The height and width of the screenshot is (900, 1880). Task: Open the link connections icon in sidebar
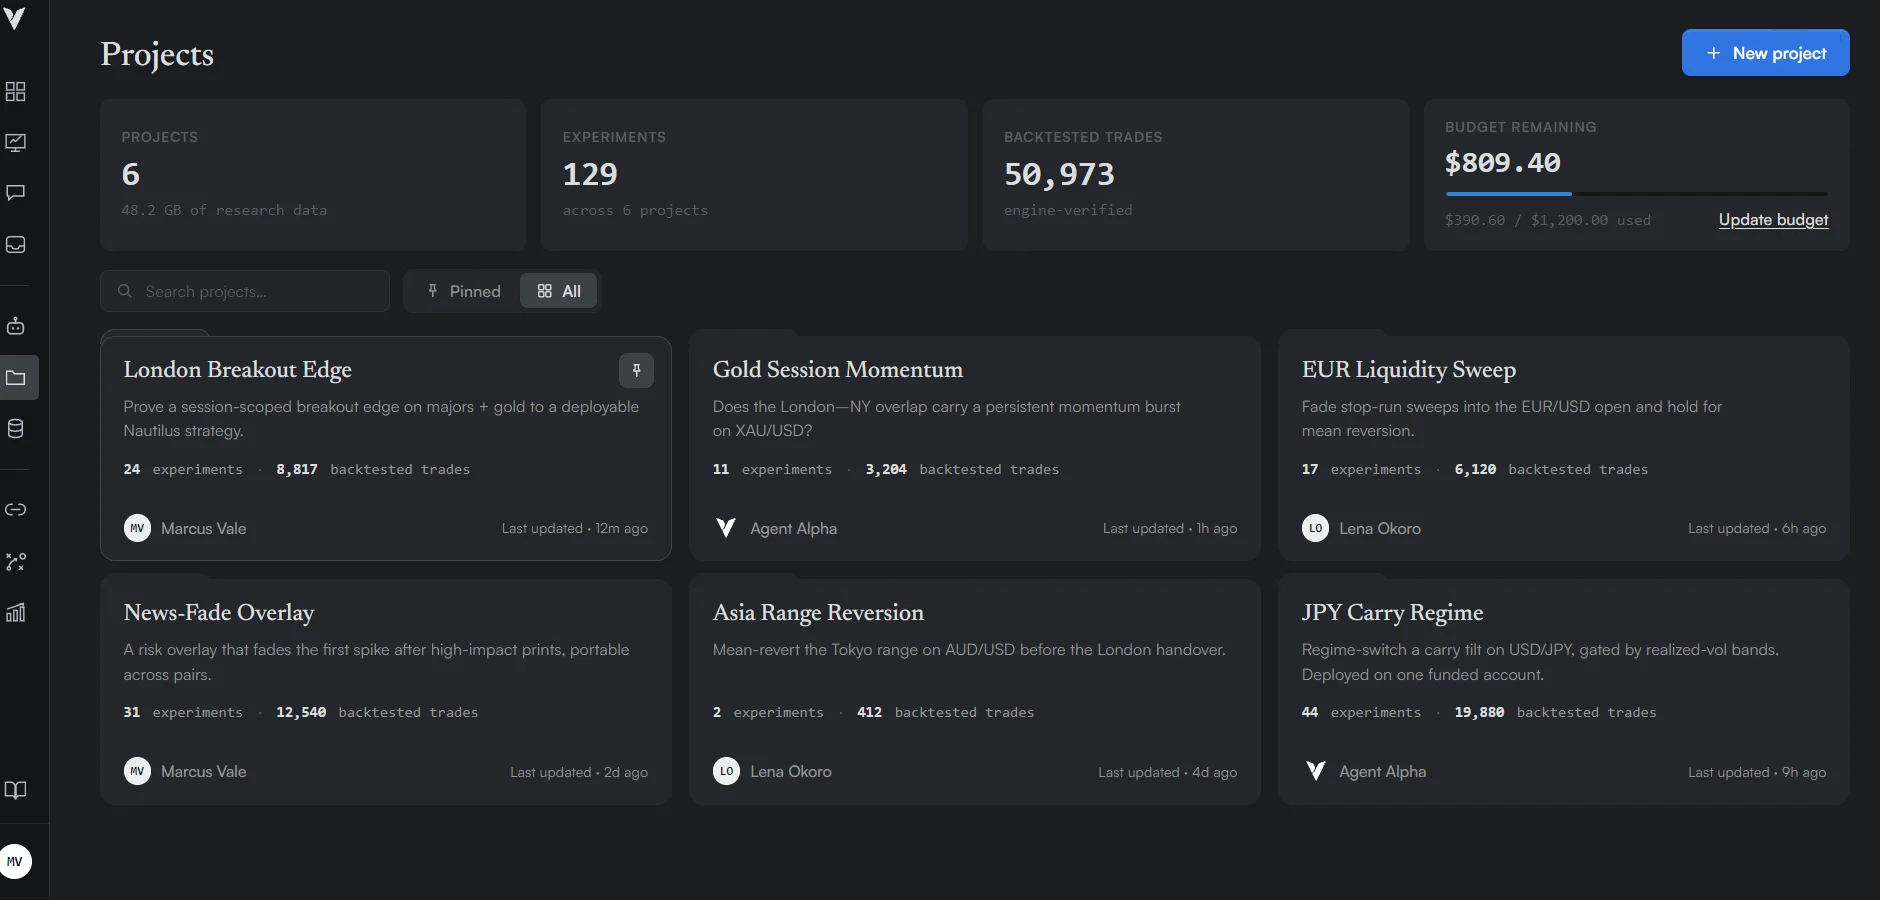[15, 510]
